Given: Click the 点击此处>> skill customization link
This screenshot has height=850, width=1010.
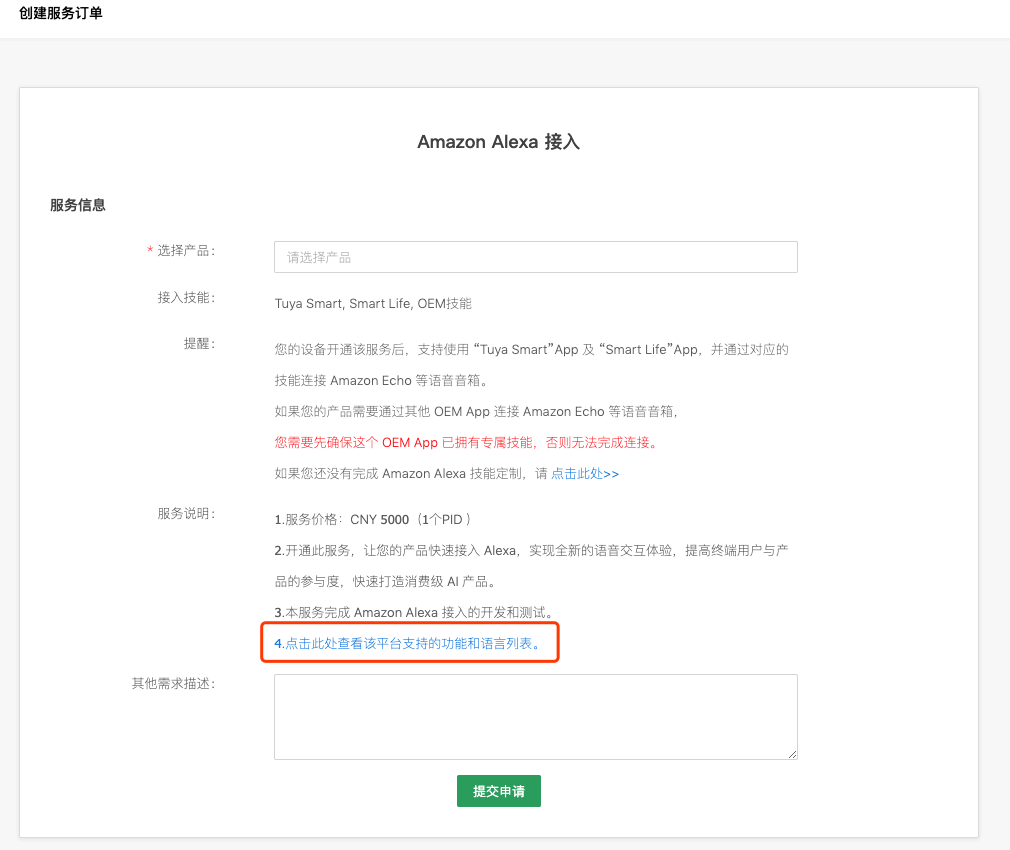Looking at the screenshot, I should 585,474.
